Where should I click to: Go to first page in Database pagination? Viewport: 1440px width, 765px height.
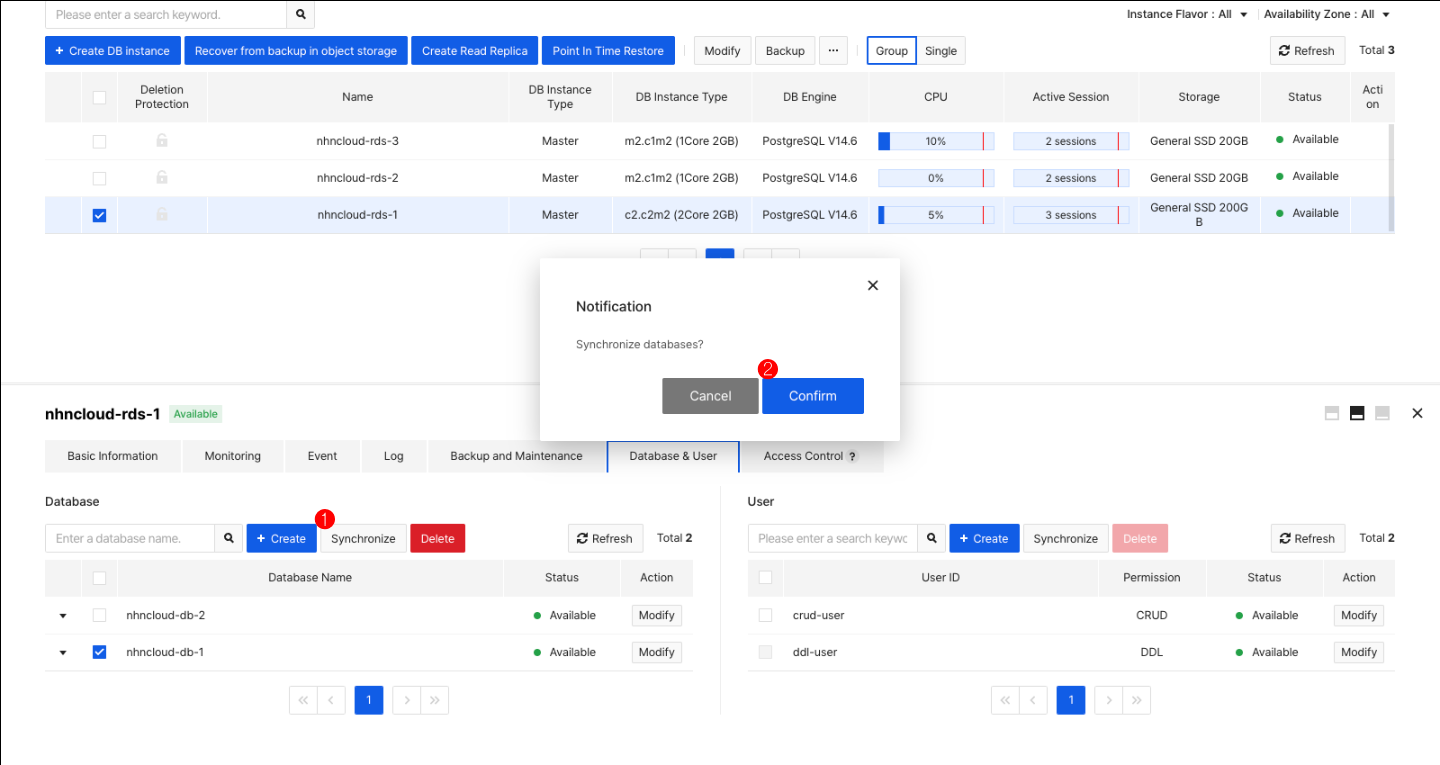[303, 700]
